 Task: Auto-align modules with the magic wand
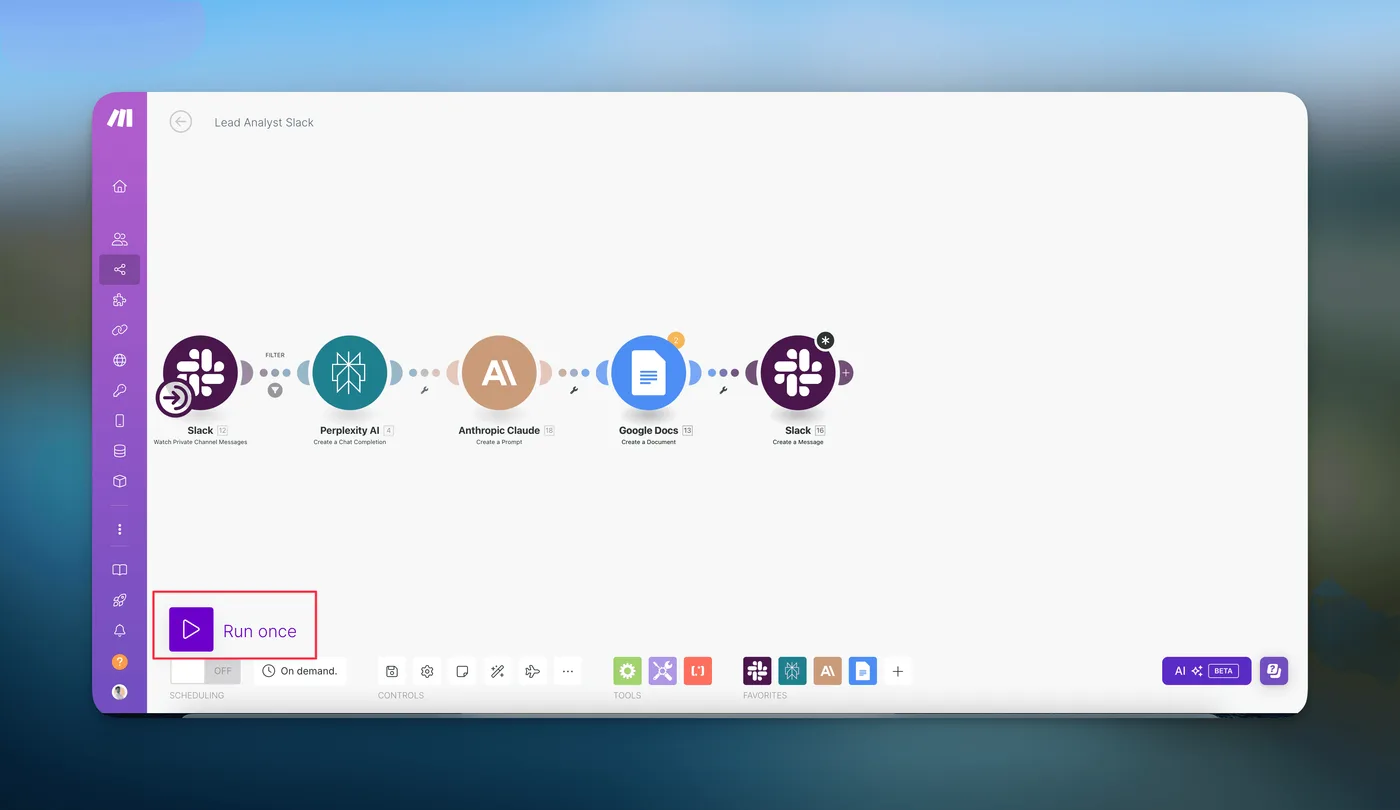497,671
